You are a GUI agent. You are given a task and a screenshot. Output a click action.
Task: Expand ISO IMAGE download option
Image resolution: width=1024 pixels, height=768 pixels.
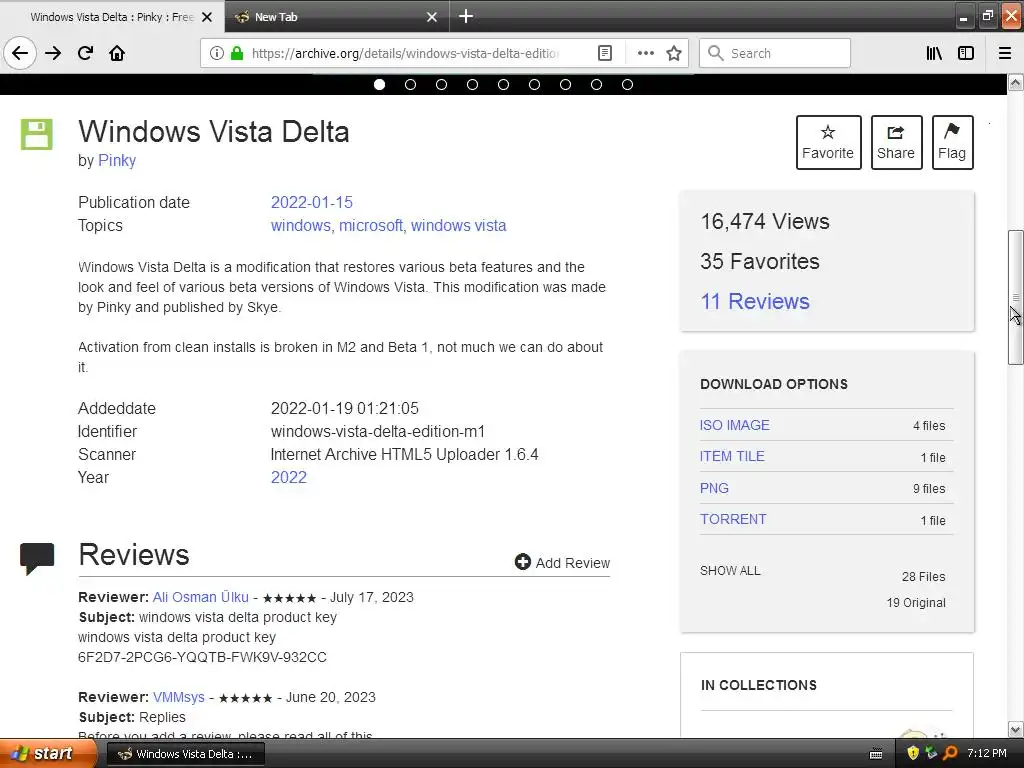click(x=734, y=425)
